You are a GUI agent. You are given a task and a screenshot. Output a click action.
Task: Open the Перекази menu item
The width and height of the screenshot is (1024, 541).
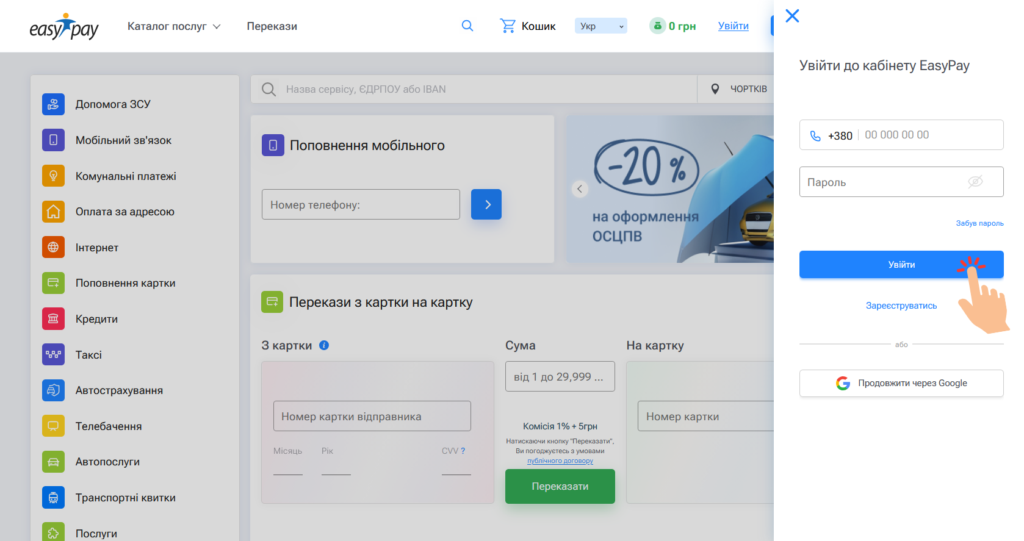tap(272, 26)
